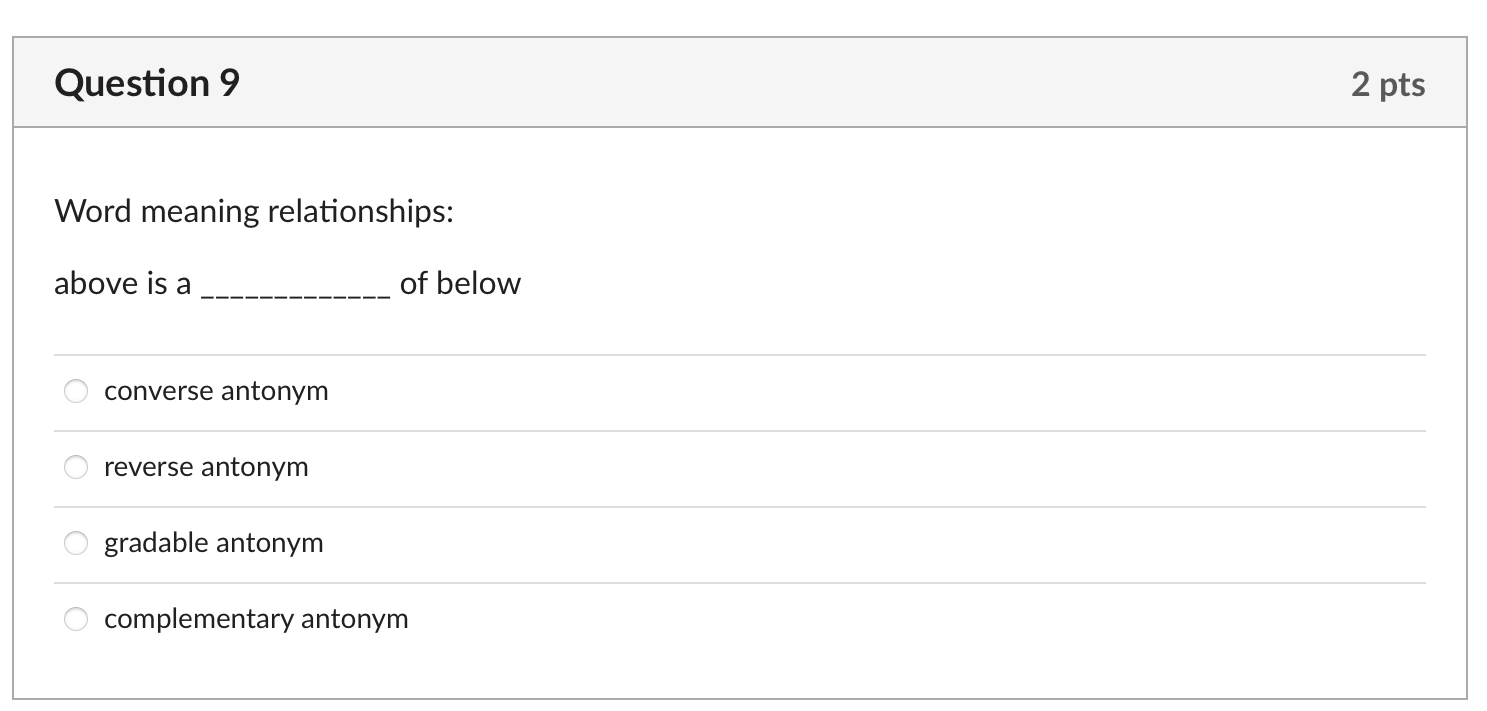Pick the "complementary antonym" radio button
The image size is (1487, 711).
point(77,619)
